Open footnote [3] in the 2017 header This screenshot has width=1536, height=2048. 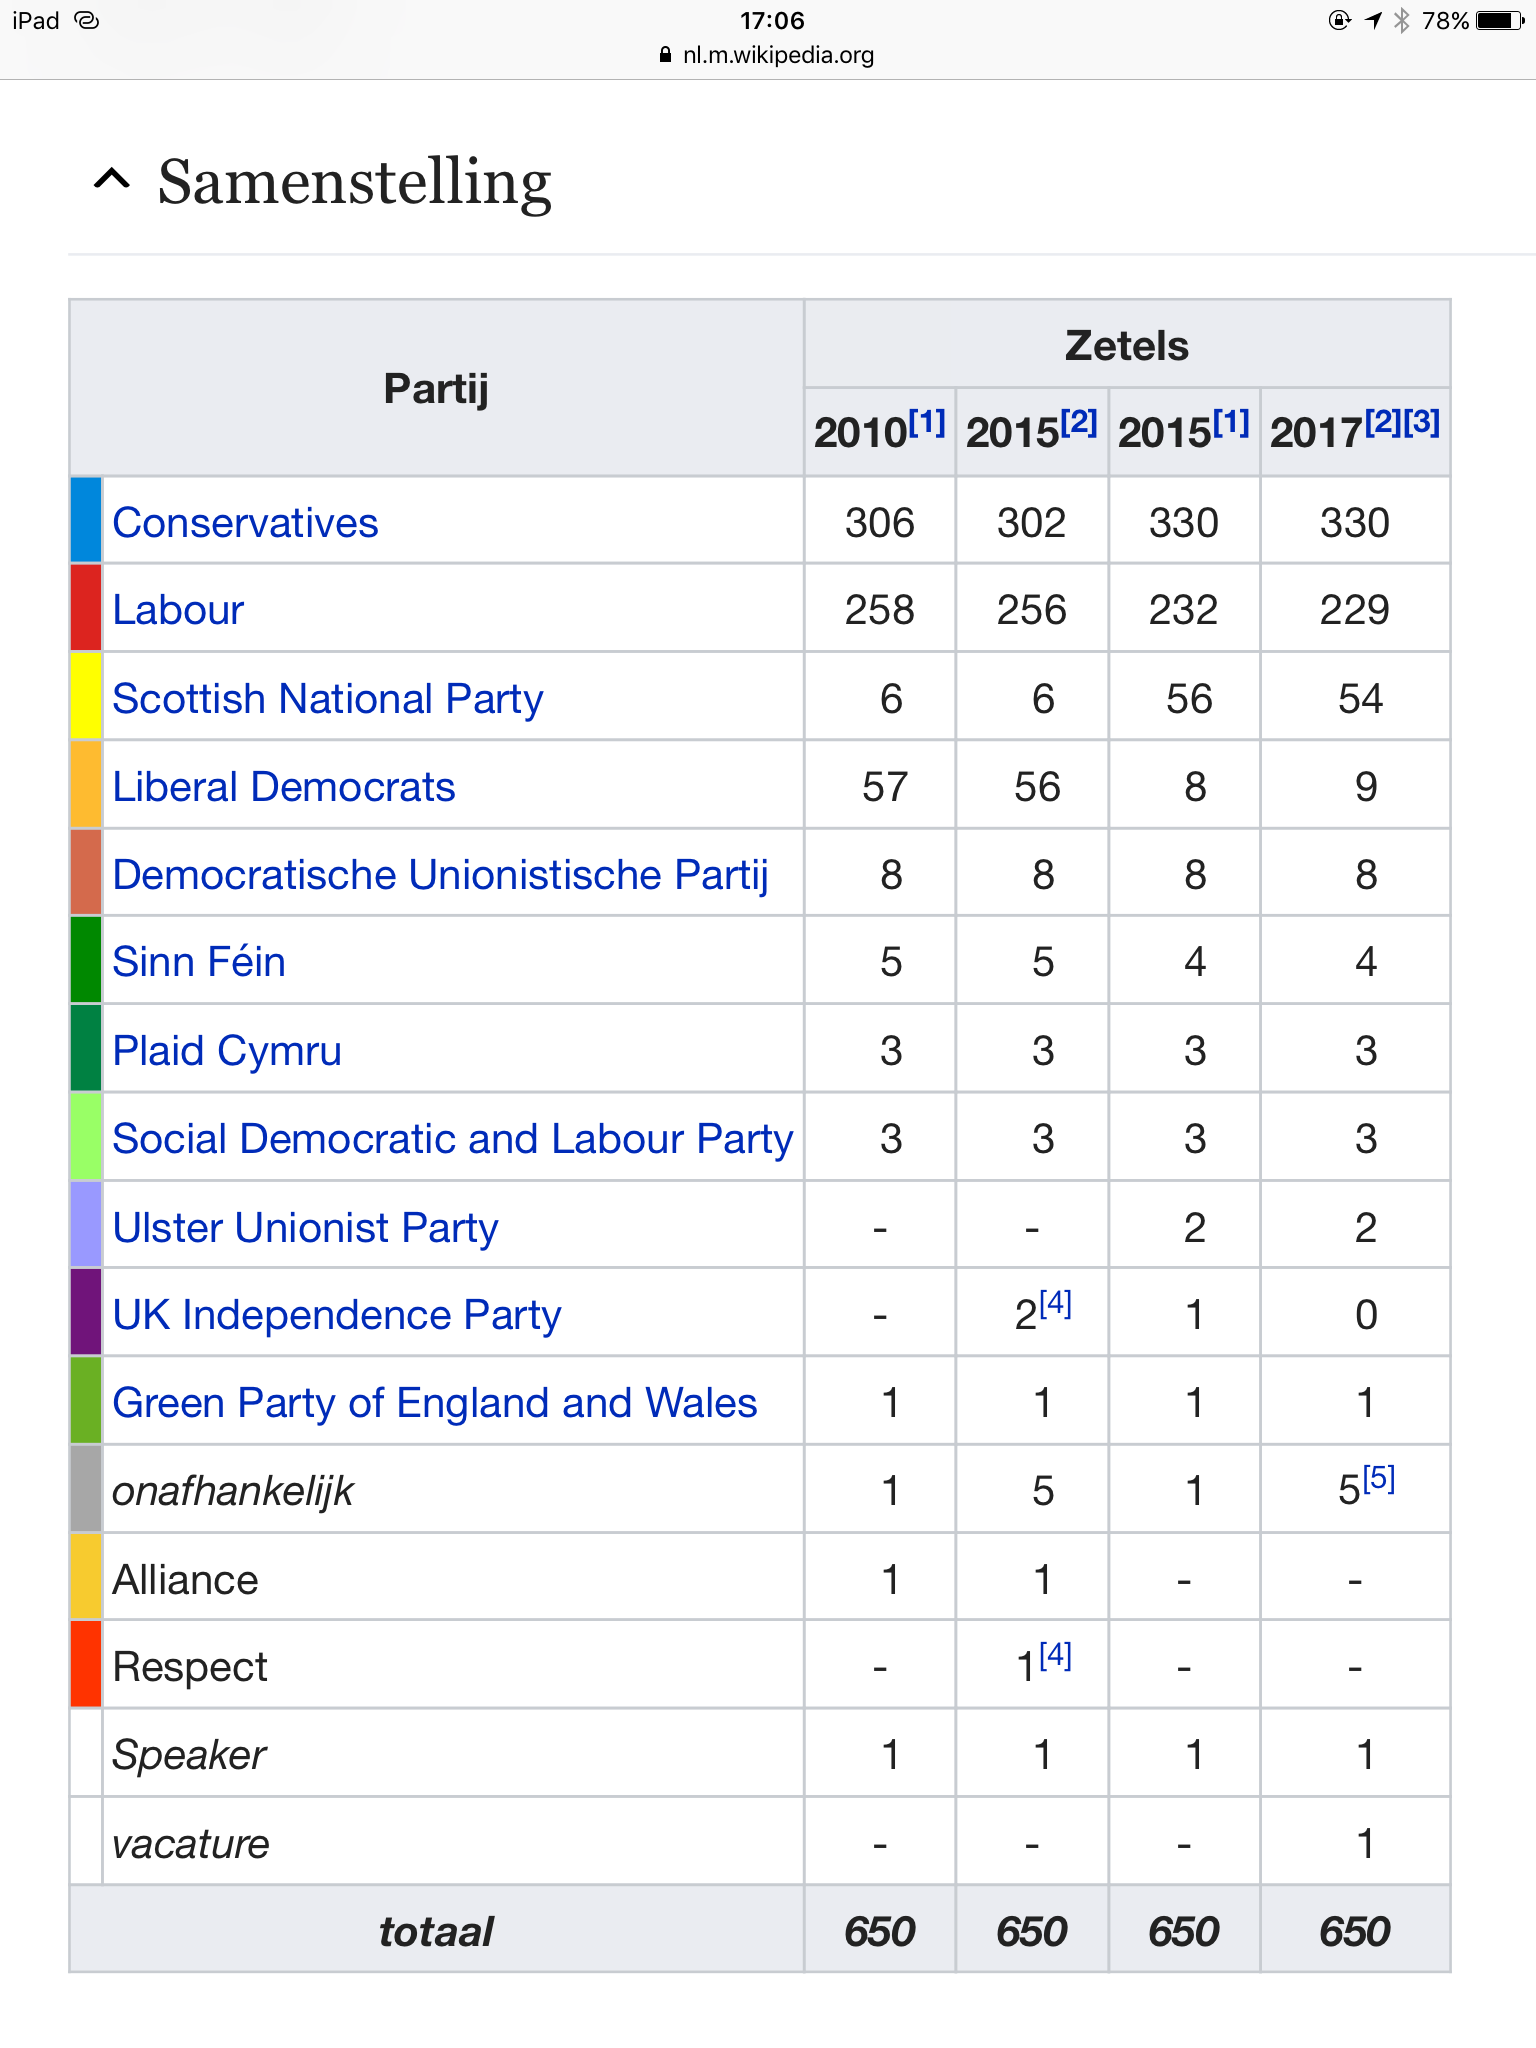1421,423
